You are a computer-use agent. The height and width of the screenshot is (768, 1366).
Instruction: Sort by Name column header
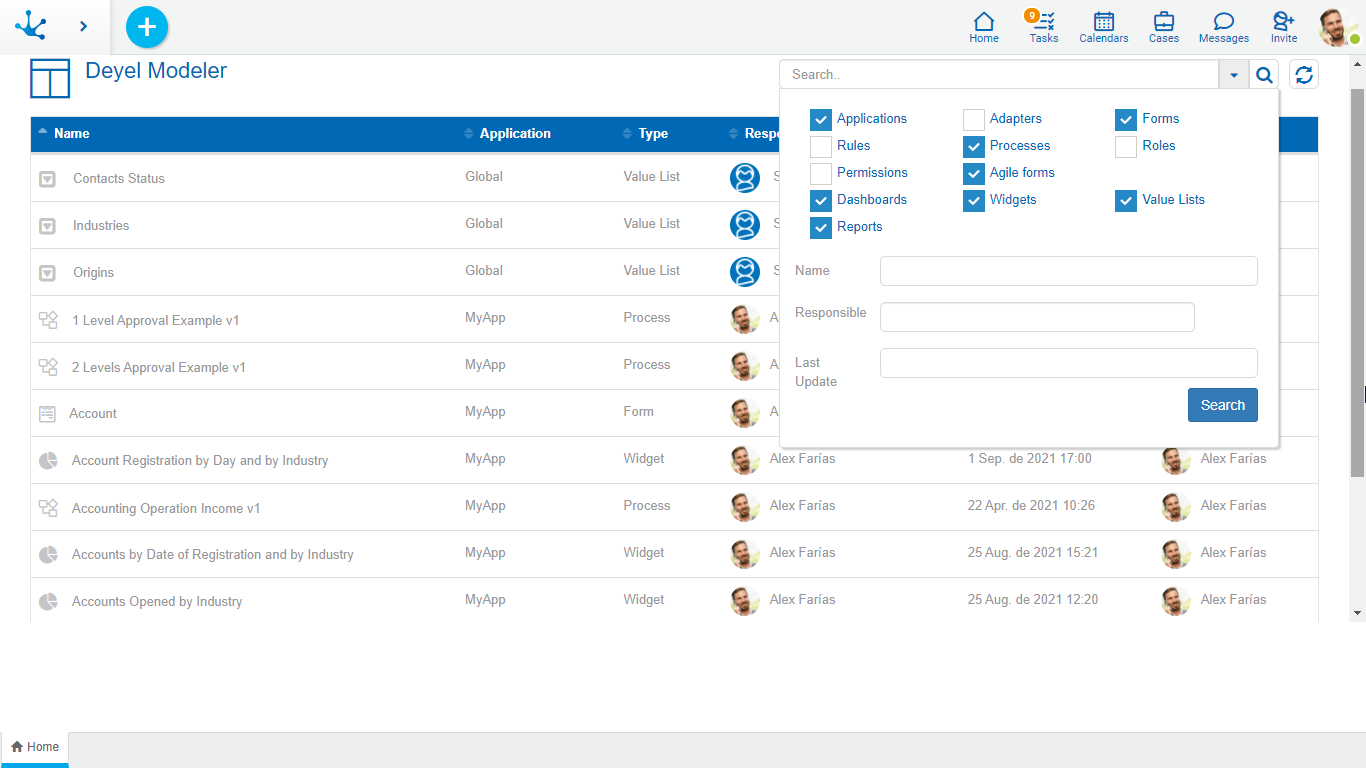coord(72,133)
